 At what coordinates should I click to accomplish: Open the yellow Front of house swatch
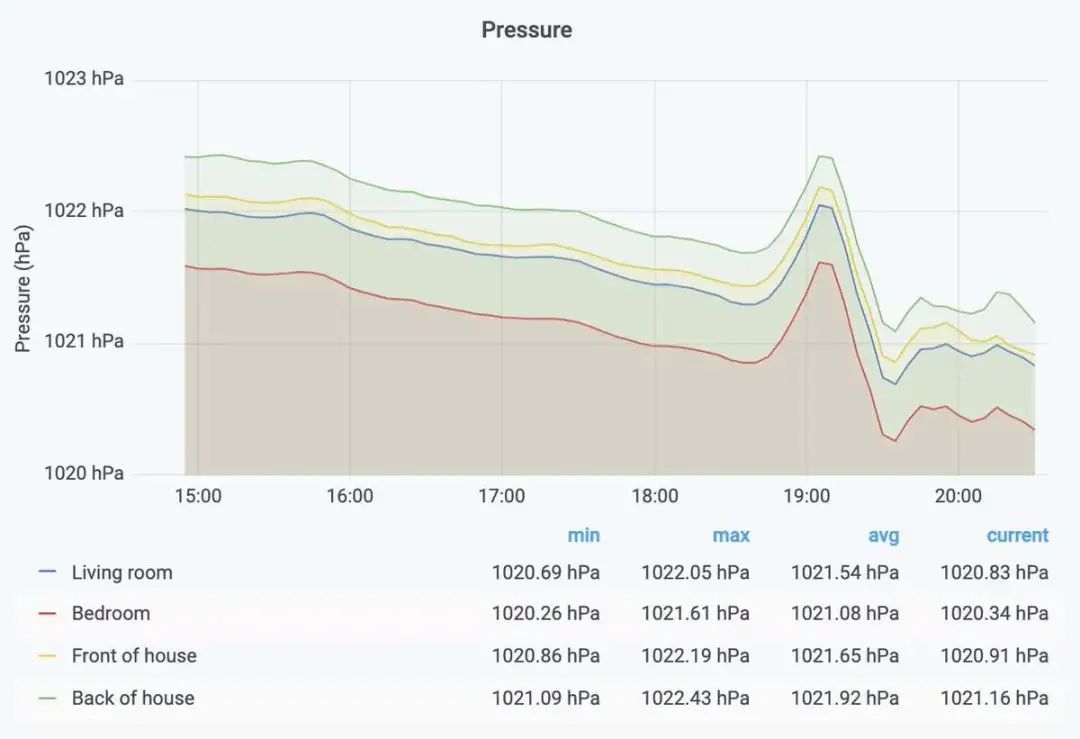point(48,656)
